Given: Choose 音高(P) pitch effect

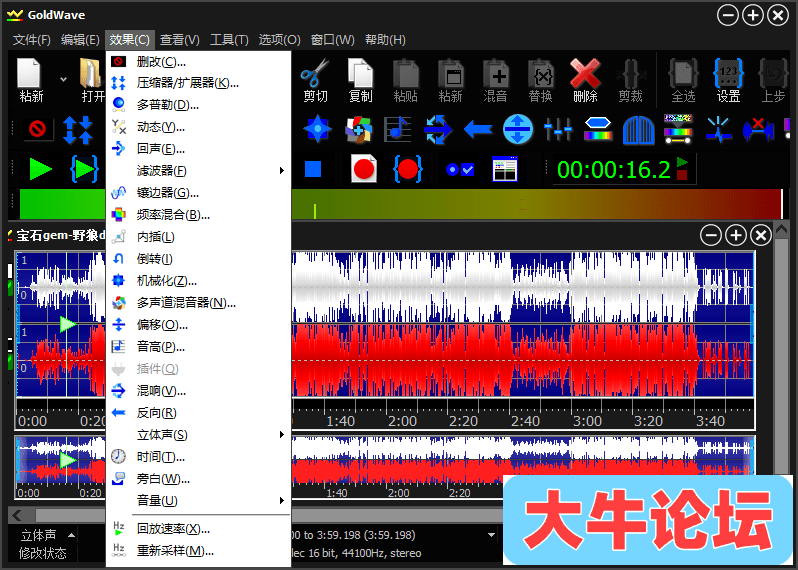Looking at the screenshot, I should pos(198,347).
